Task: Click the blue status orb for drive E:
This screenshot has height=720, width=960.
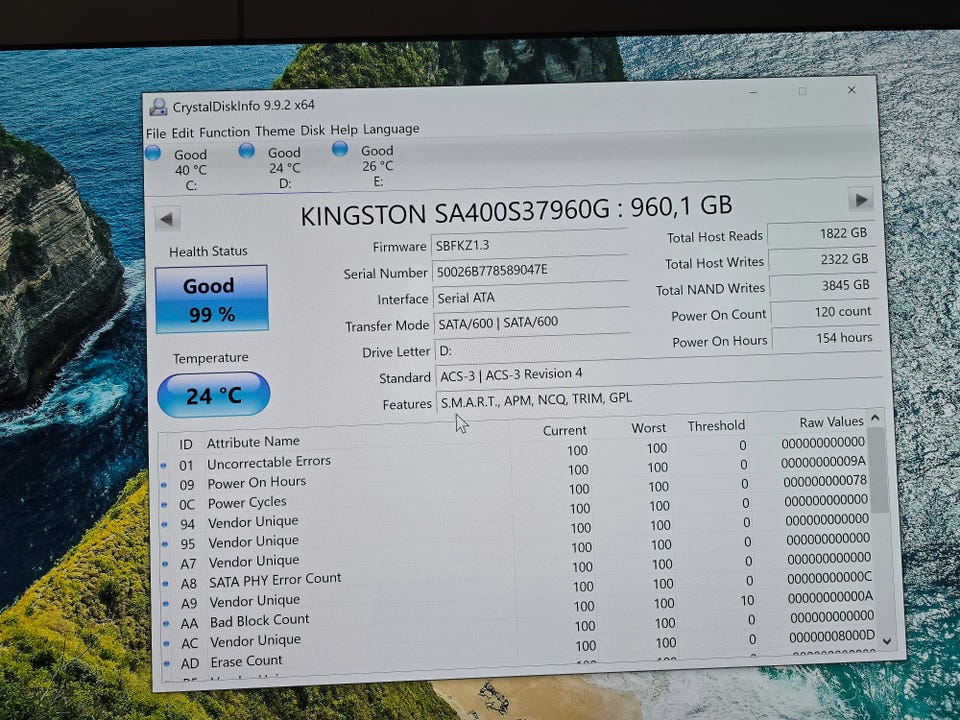Action: tap(340, 148)
